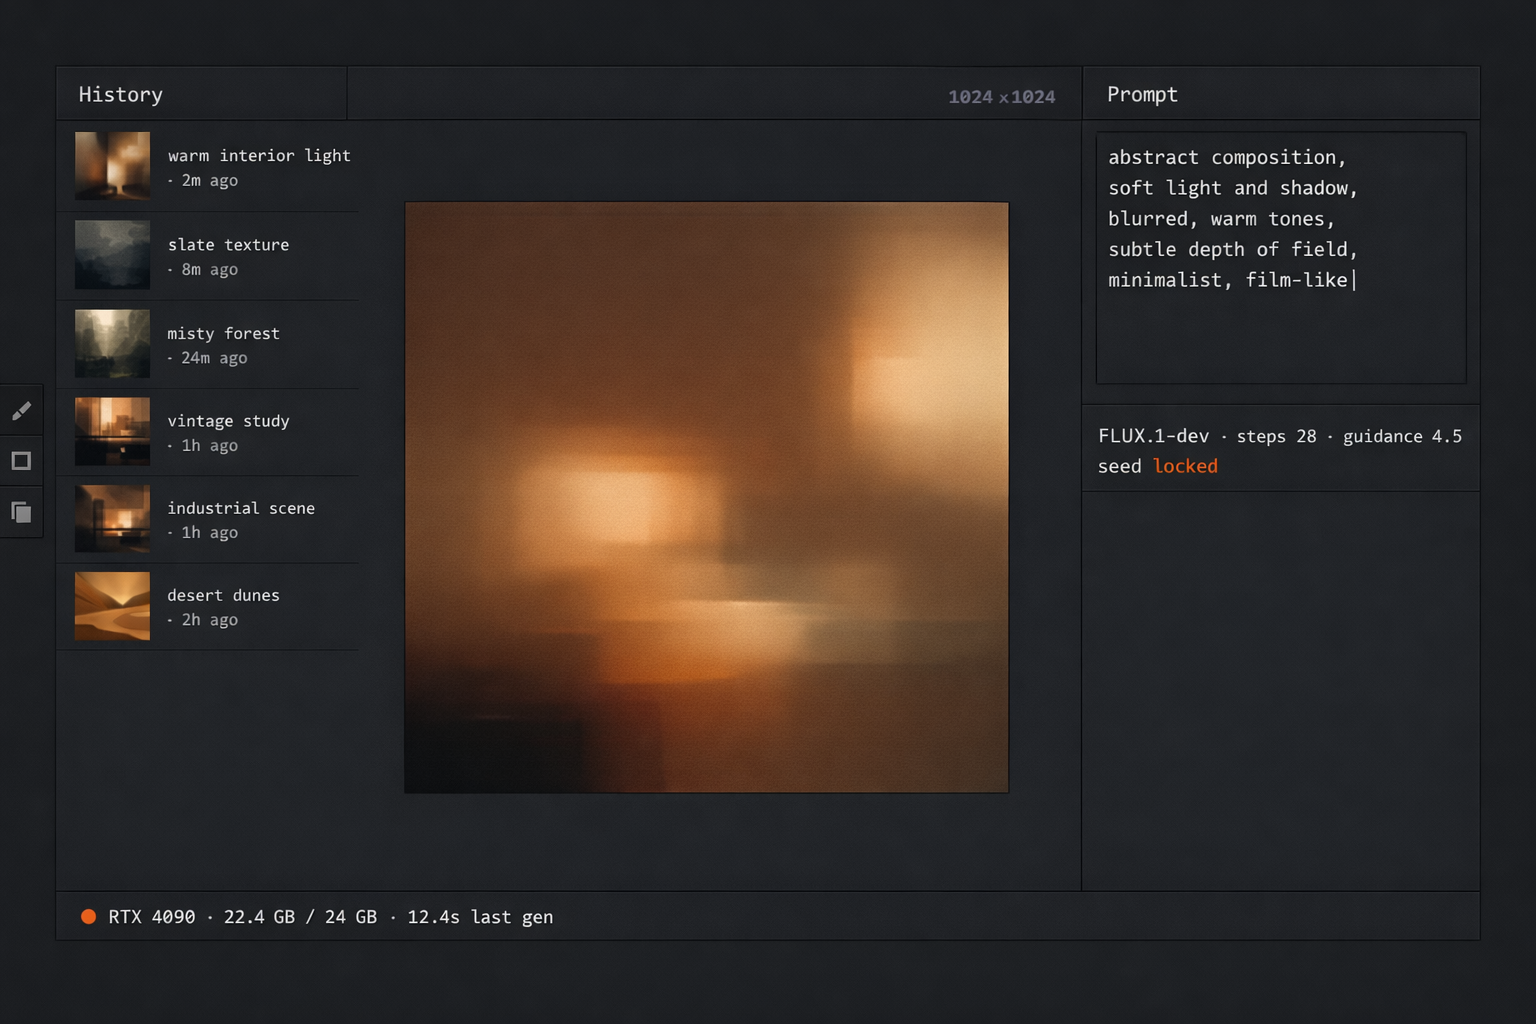Click the generated blurred warm image
This screenshot has height=1024, width=1536.
click(x=706, y=497)
